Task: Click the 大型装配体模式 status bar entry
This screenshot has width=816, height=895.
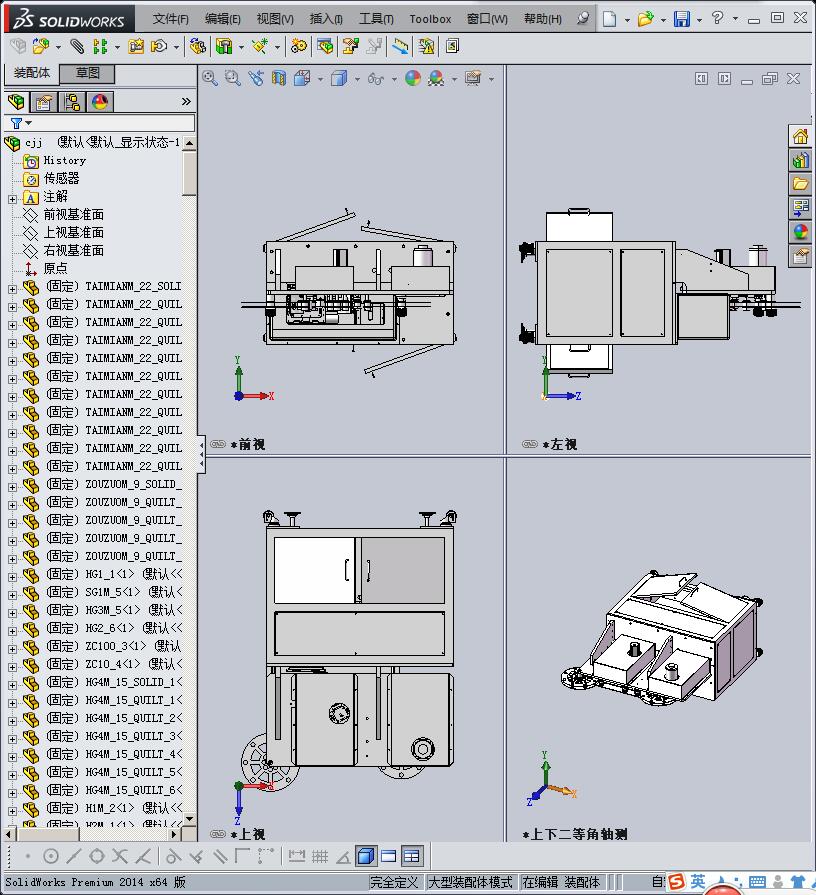Action: (470, 882)
